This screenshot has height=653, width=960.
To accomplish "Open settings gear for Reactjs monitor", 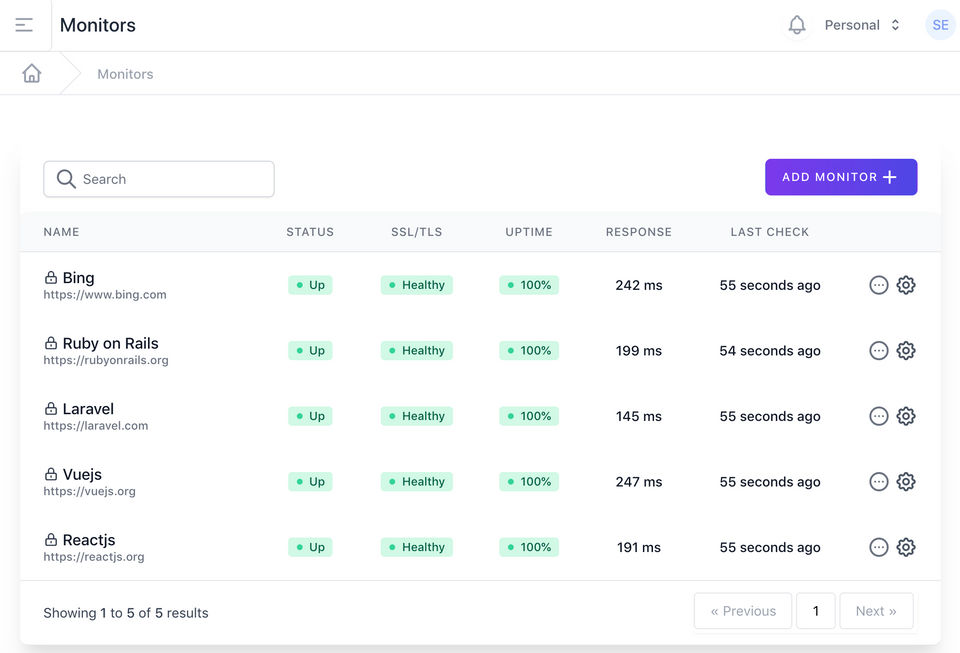I will pyautogui.click(x=906, y=547).
